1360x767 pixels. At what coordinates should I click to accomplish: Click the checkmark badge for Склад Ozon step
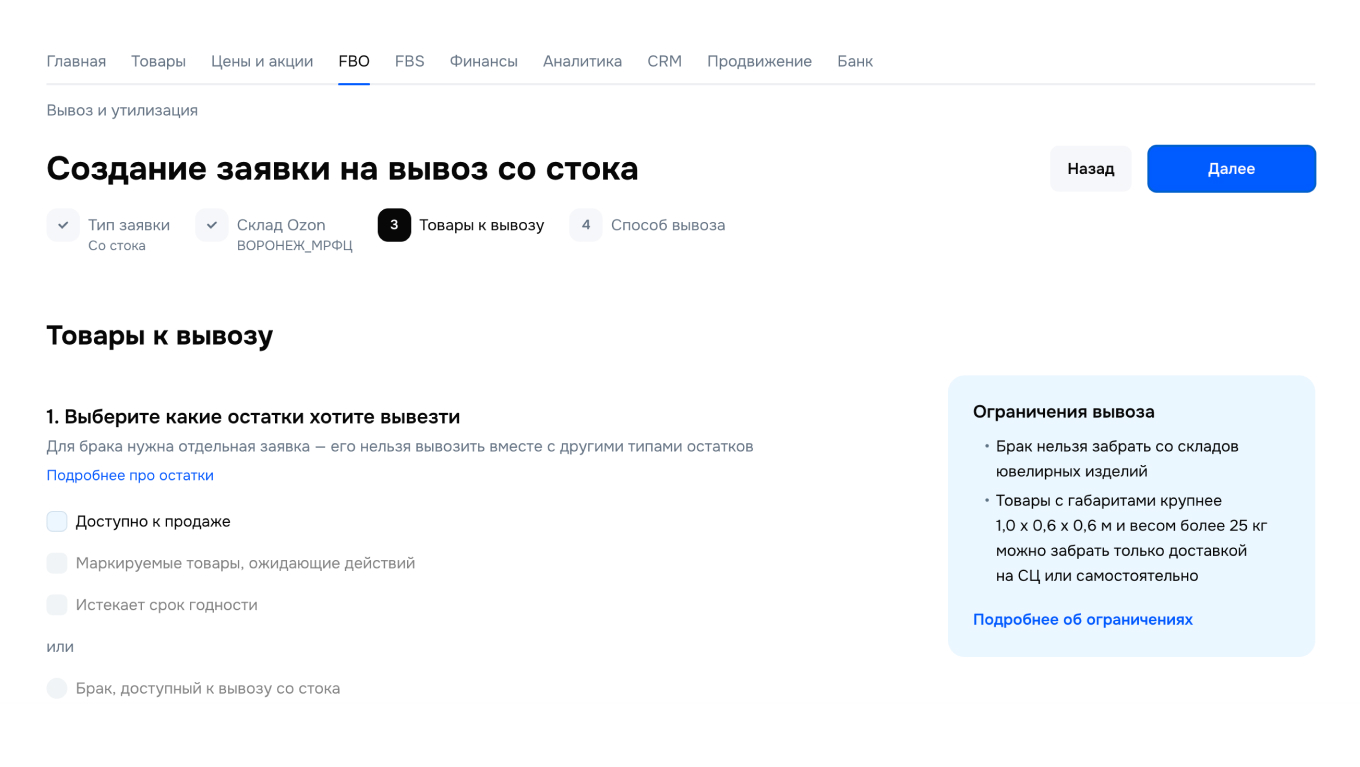212,225
